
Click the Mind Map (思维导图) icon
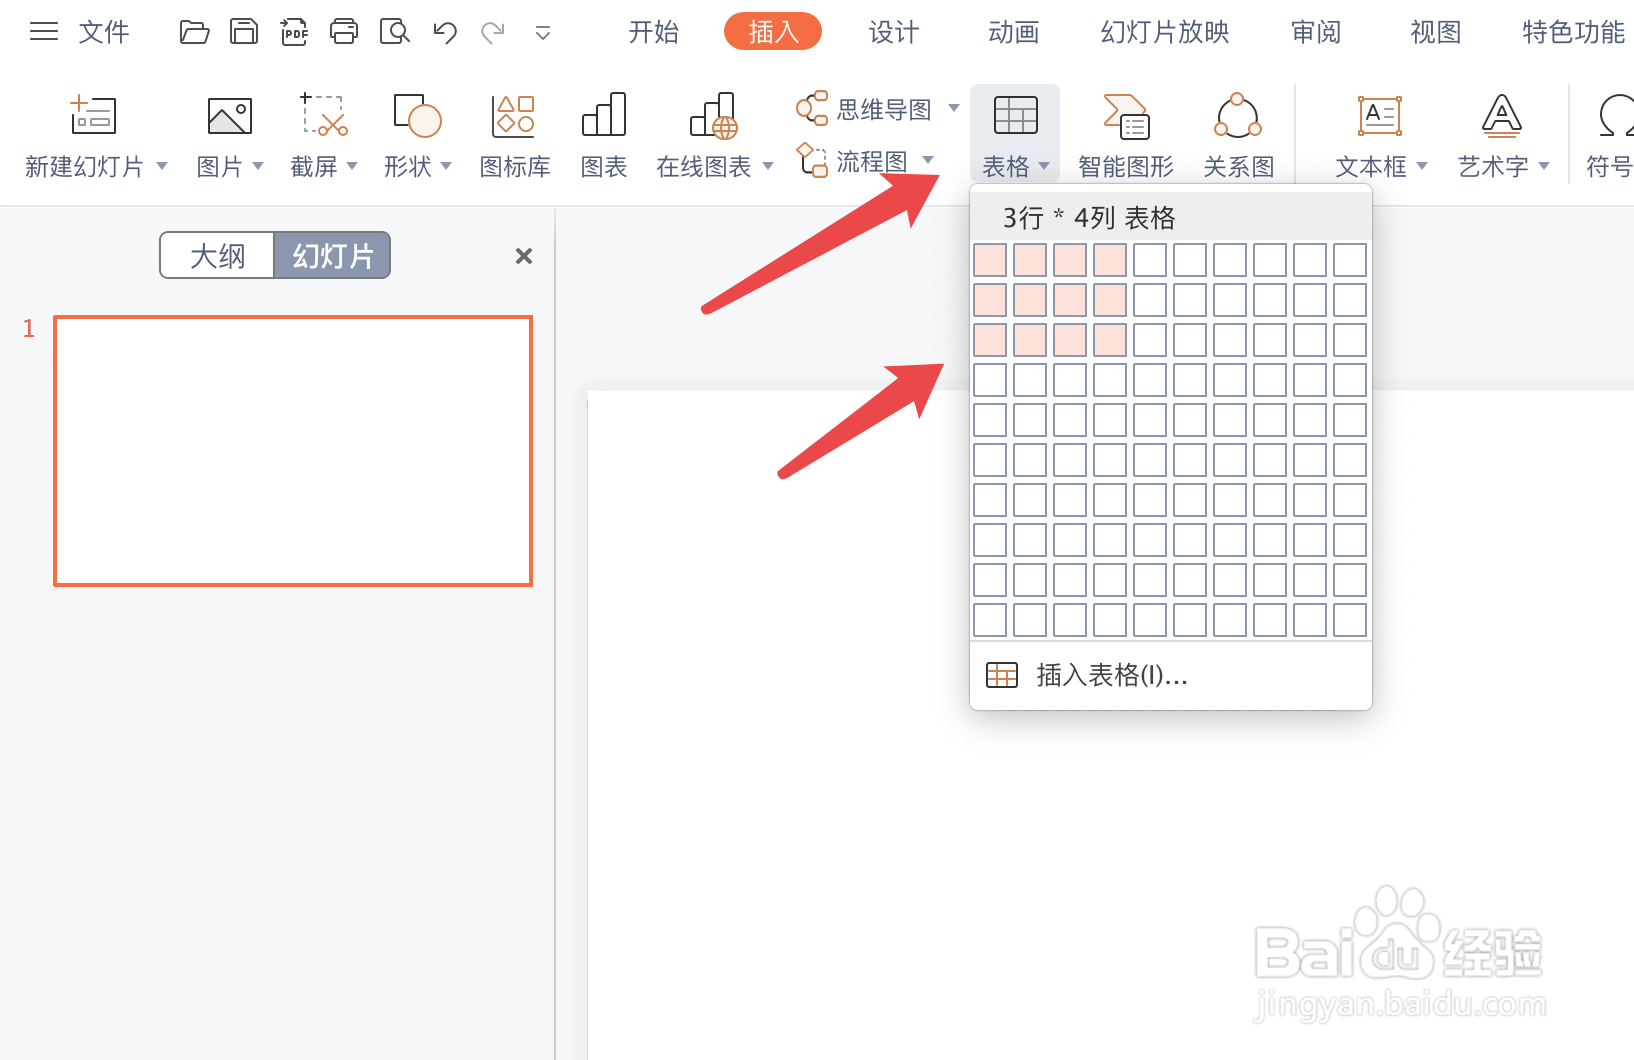pyautogui.click(x=812, y=108)
